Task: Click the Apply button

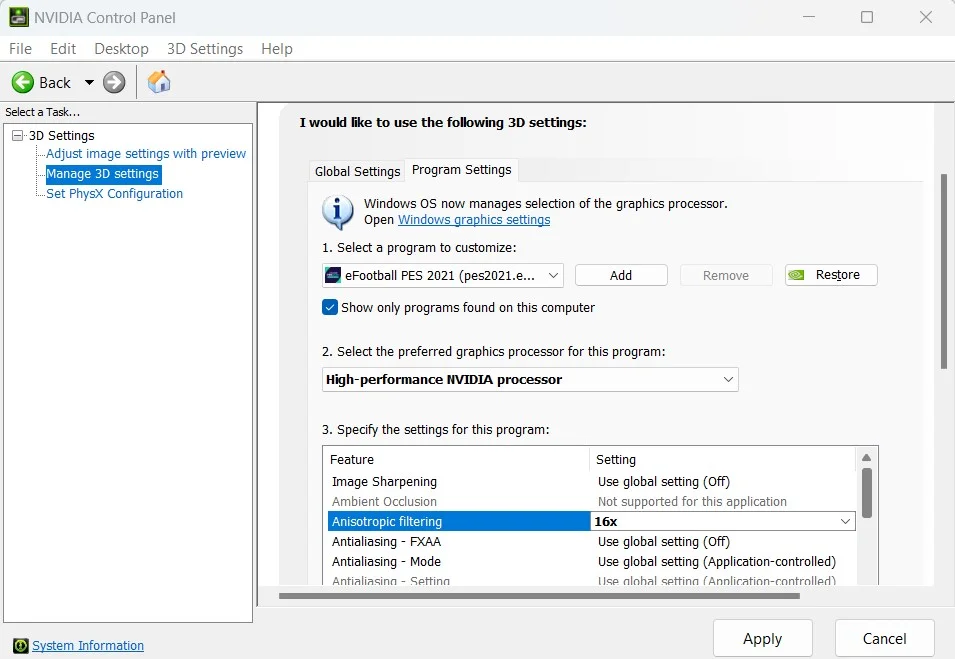Action: [x=763, y=639]
